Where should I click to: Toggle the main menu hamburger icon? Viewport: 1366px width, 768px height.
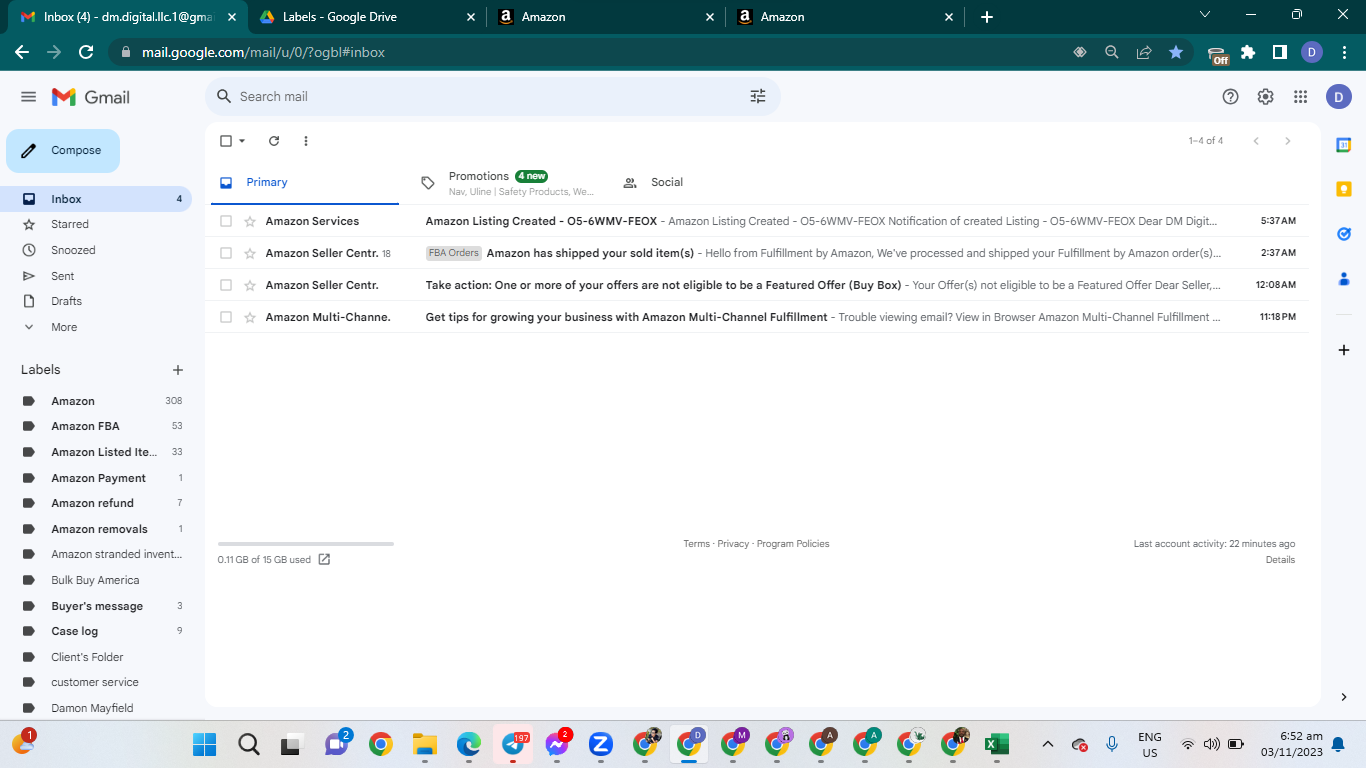[28, 97]
